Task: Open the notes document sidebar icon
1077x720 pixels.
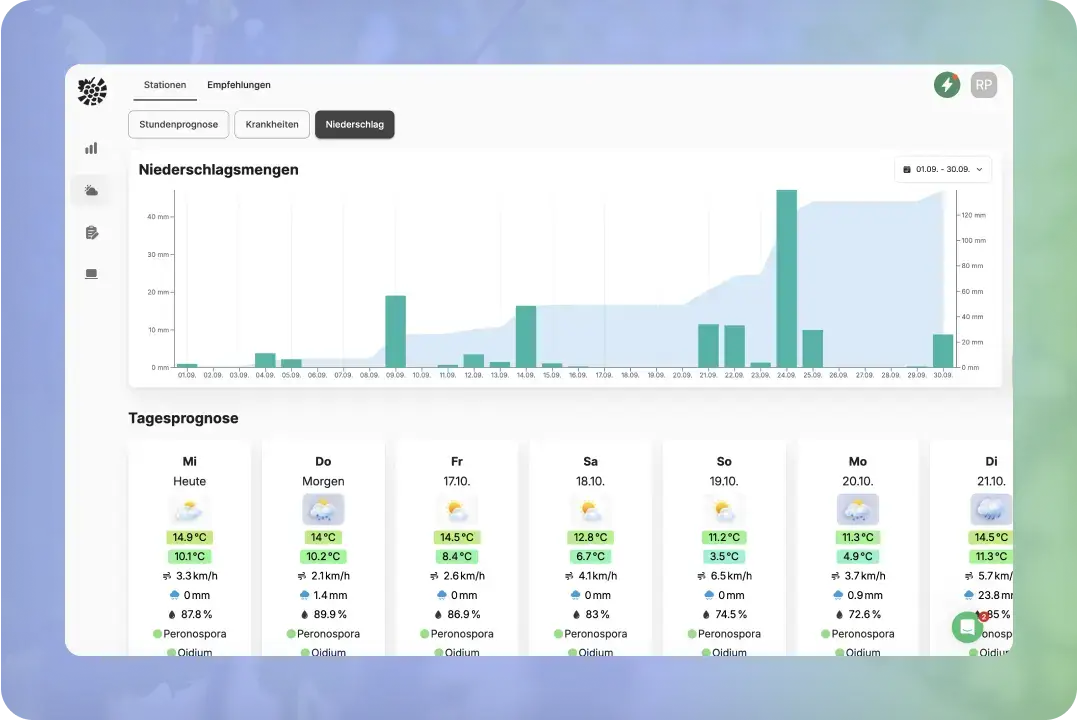Action: (91, 233)
